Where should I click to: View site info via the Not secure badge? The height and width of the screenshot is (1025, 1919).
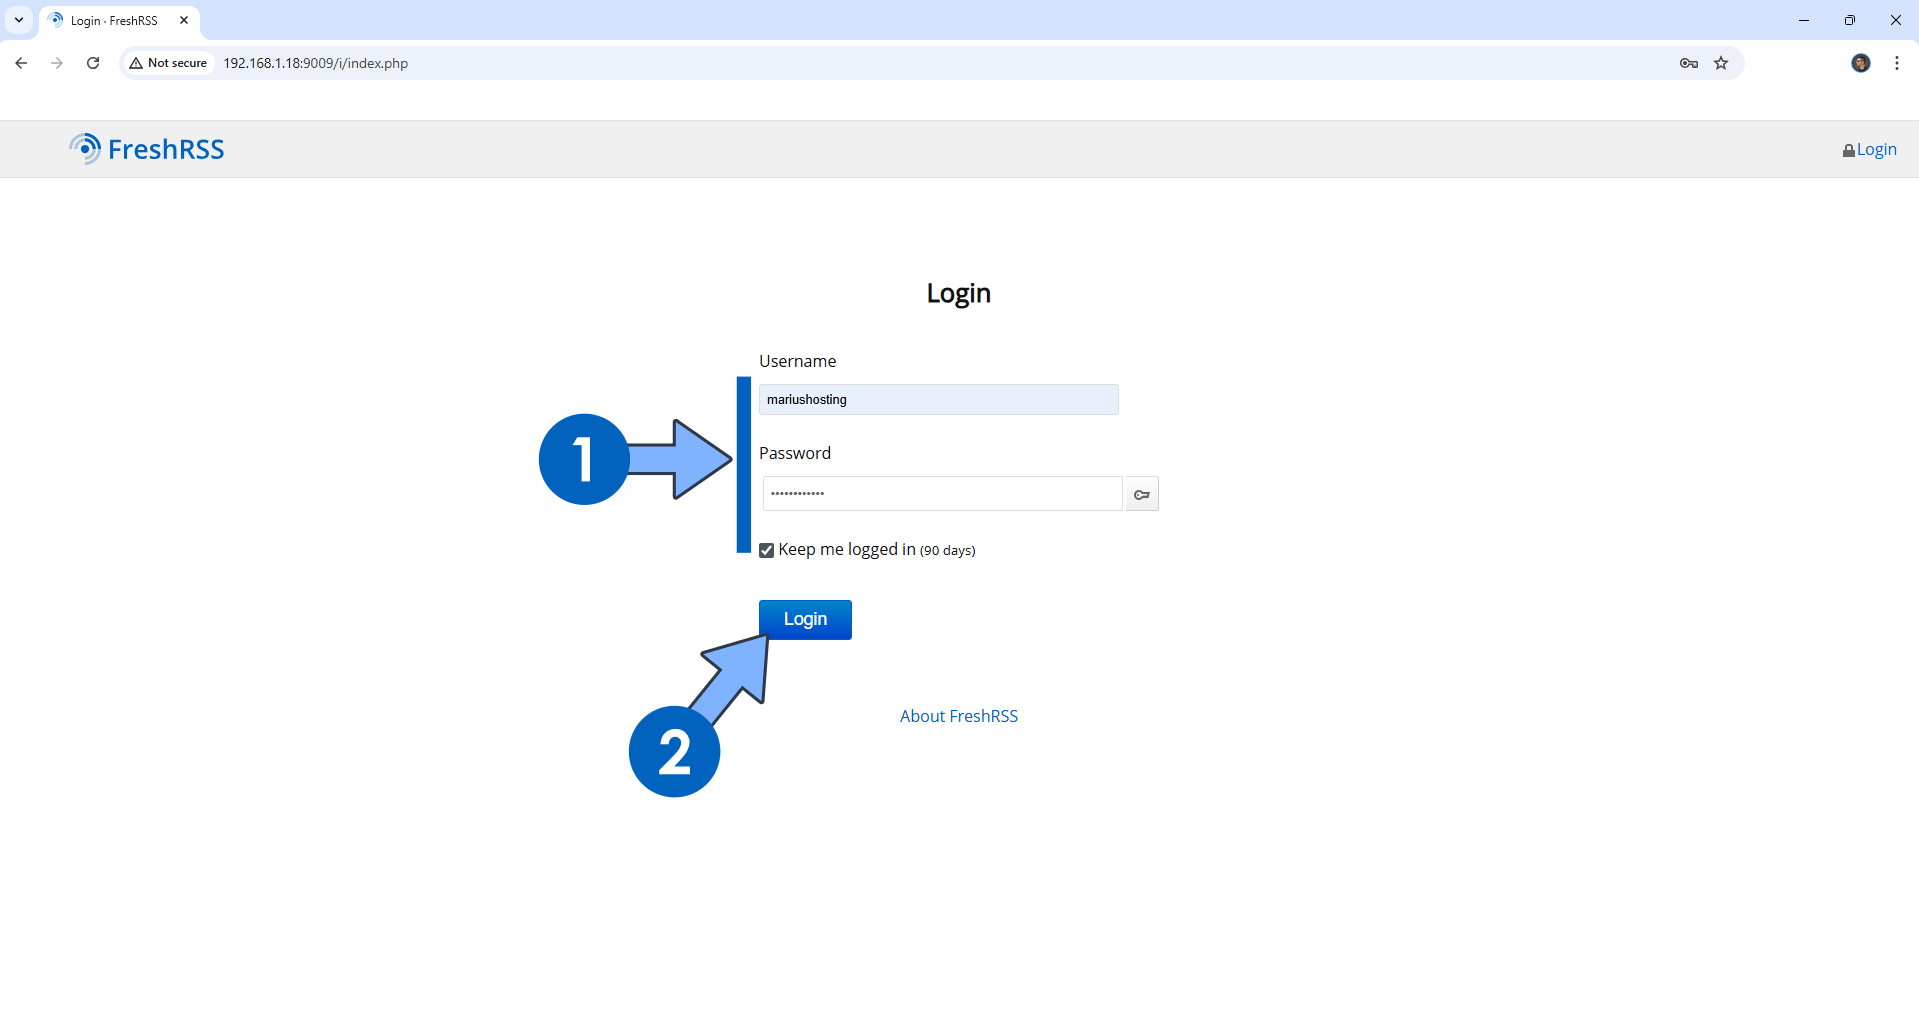(x=168, y=63)
